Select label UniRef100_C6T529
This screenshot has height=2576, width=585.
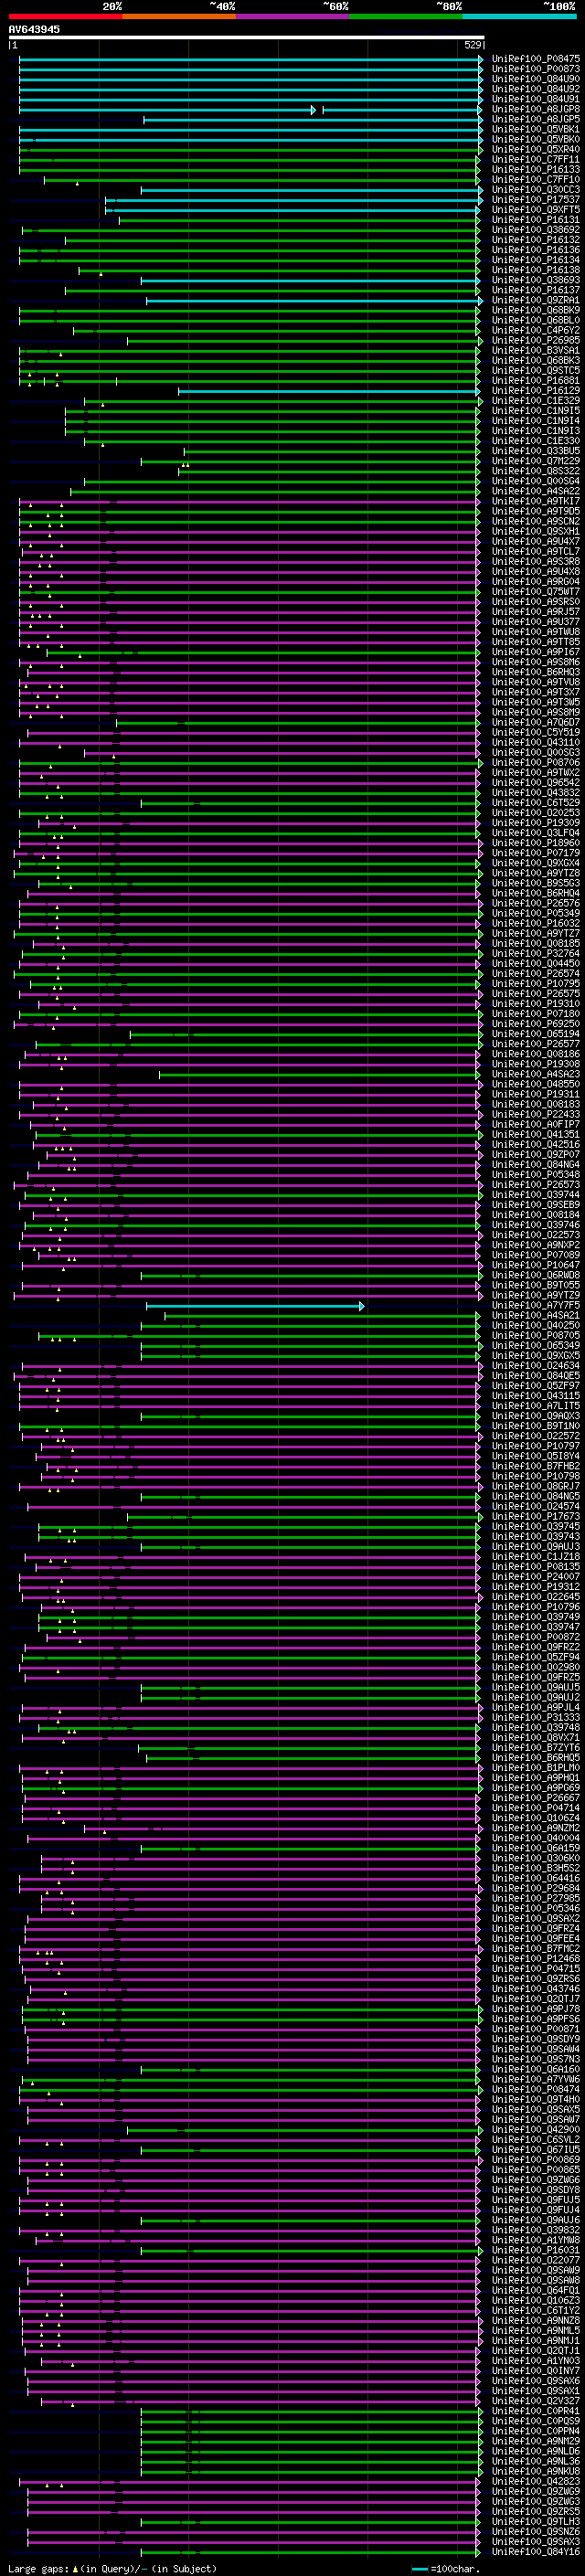pos(536,802)
